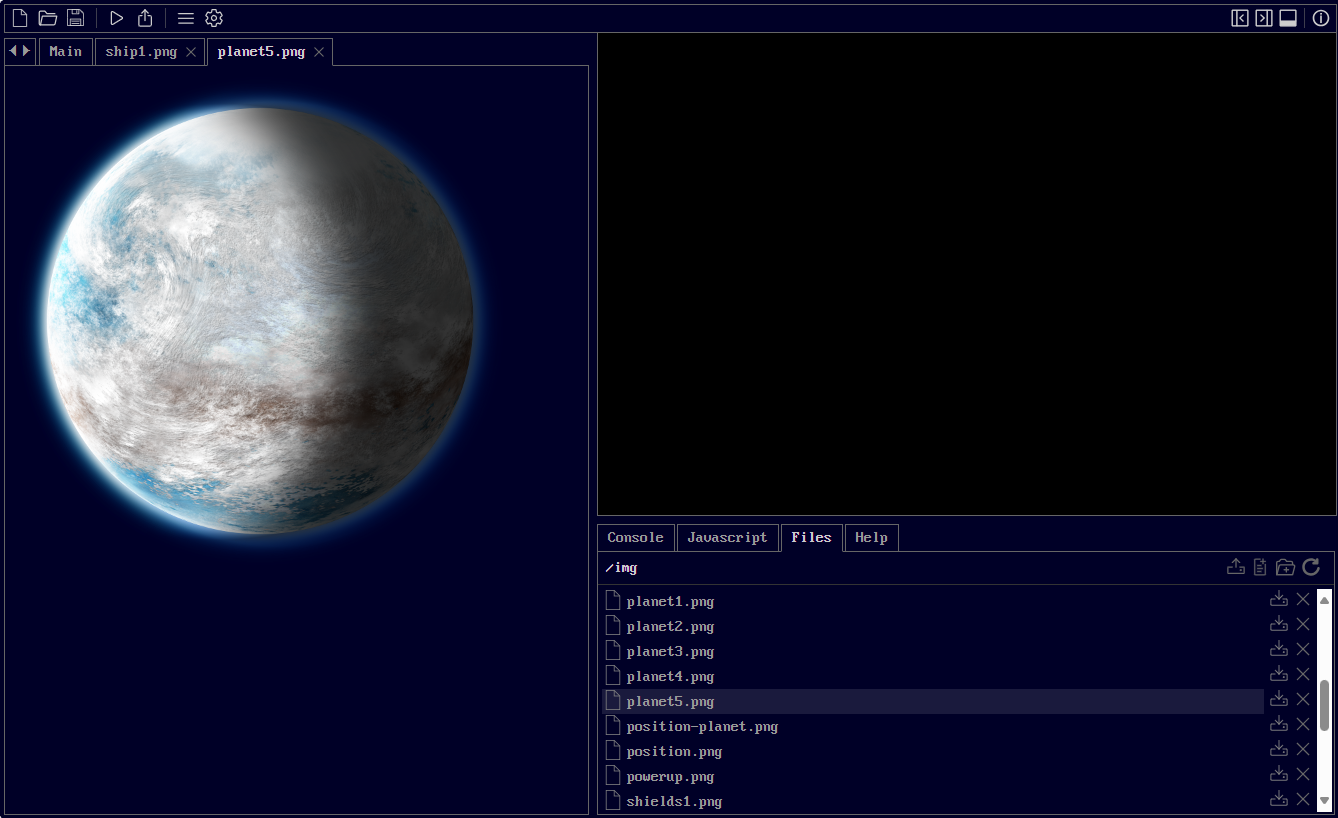
Task: Click the file list scrollbar up arrow
Action: coord(1325,600)
